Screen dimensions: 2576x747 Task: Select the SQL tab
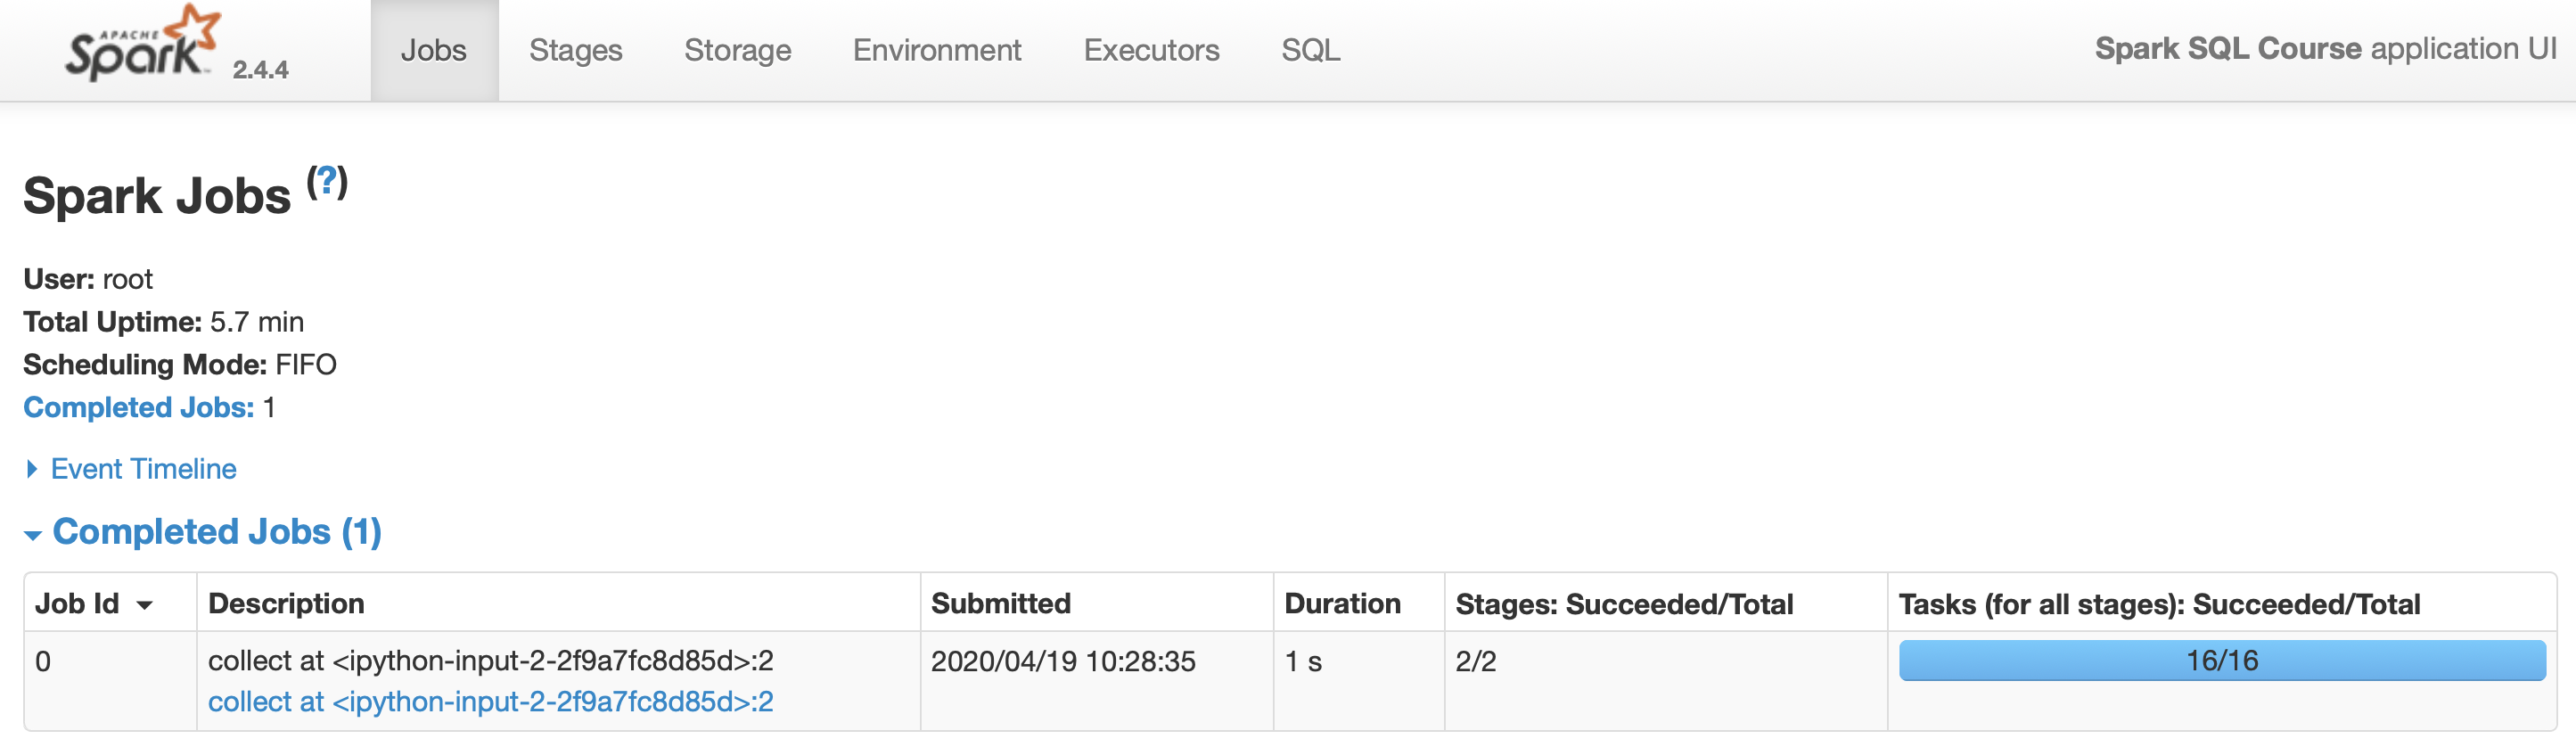click(1310, 50)
